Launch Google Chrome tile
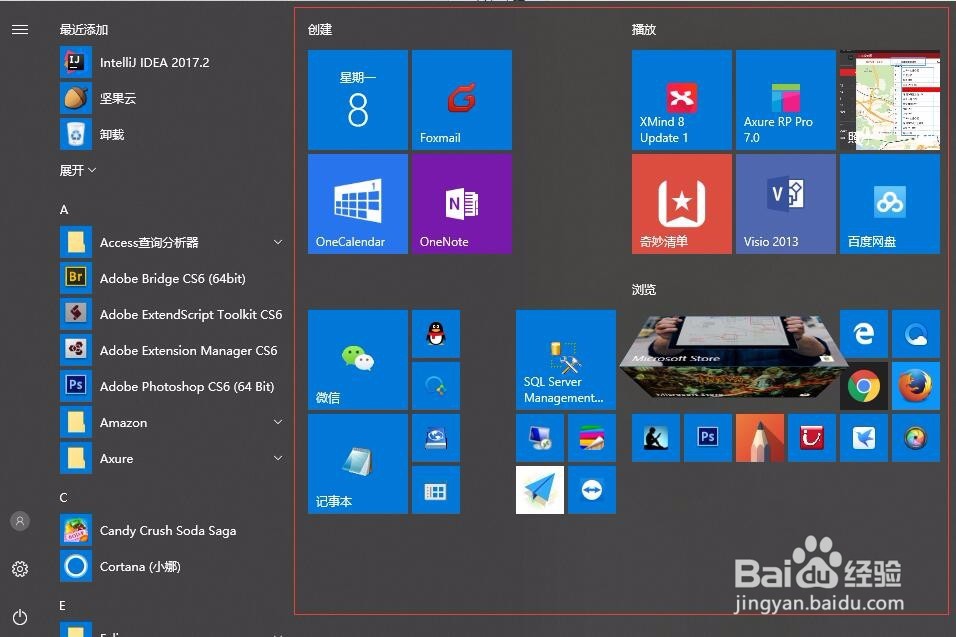The image size is (956, 637). coord(863,386)
